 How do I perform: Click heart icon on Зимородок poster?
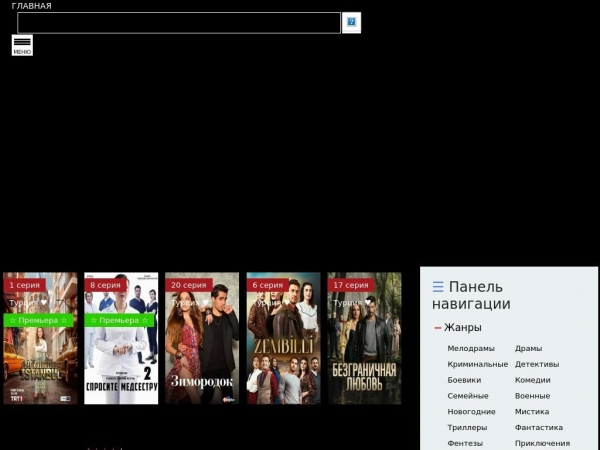coord(206,303)
